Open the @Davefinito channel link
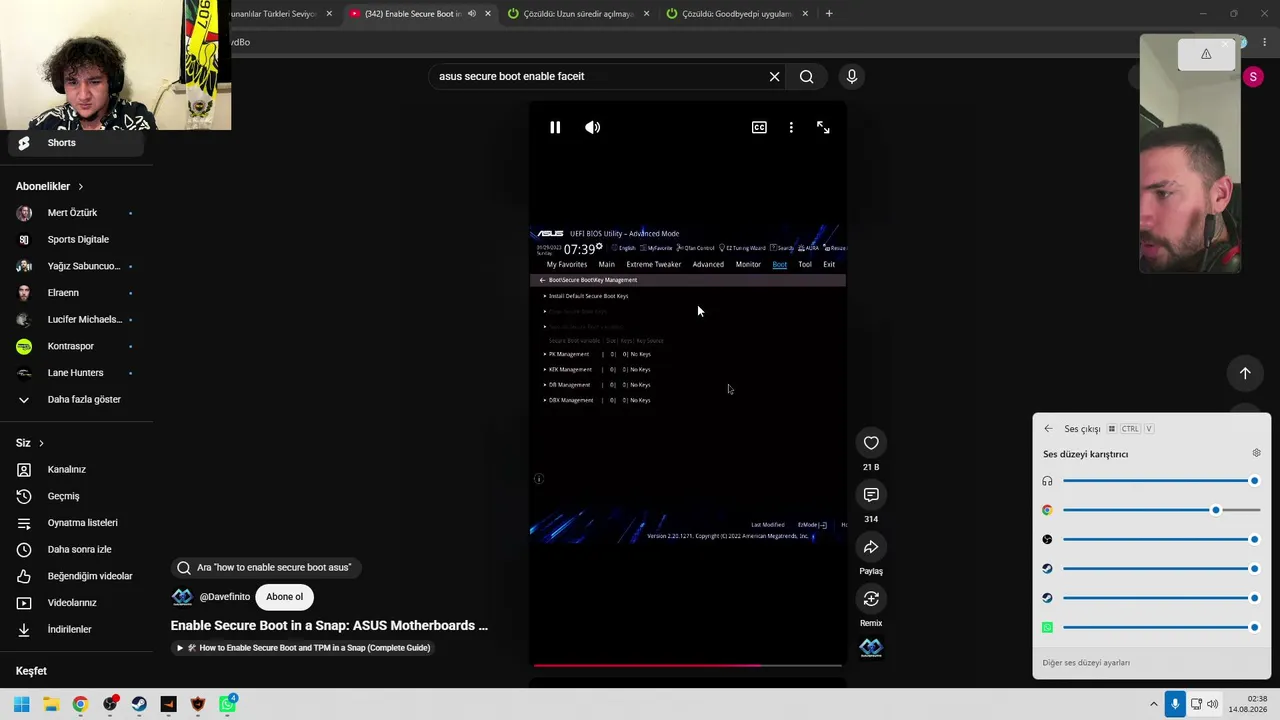Image resolution: width=1280 pixels, height=720 pixels. tap(225, 597)
